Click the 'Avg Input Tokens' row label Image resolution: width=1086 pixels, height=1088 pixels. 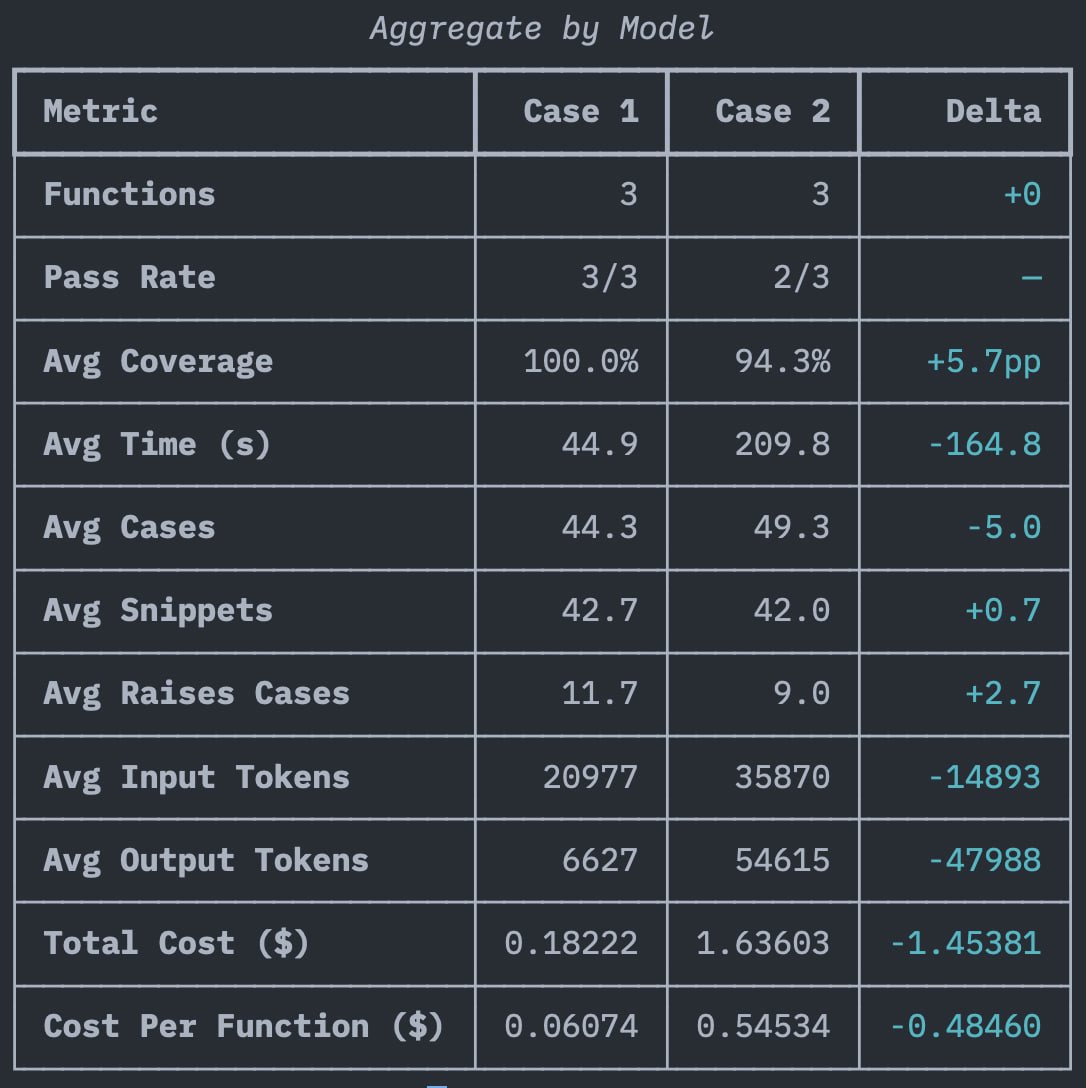[196, 778]
